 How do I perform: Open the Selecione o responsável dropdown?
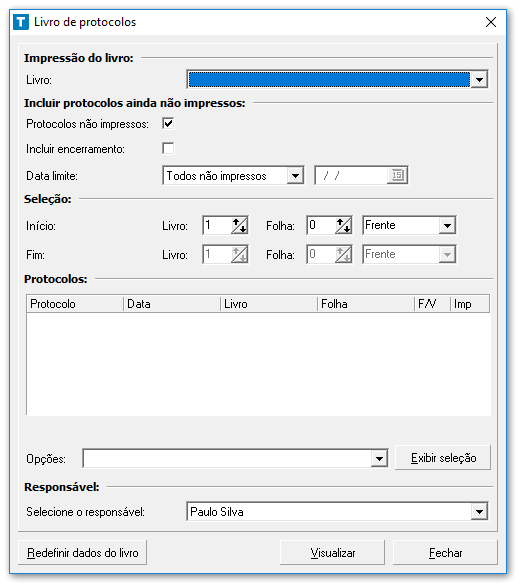tap(479, 512)
